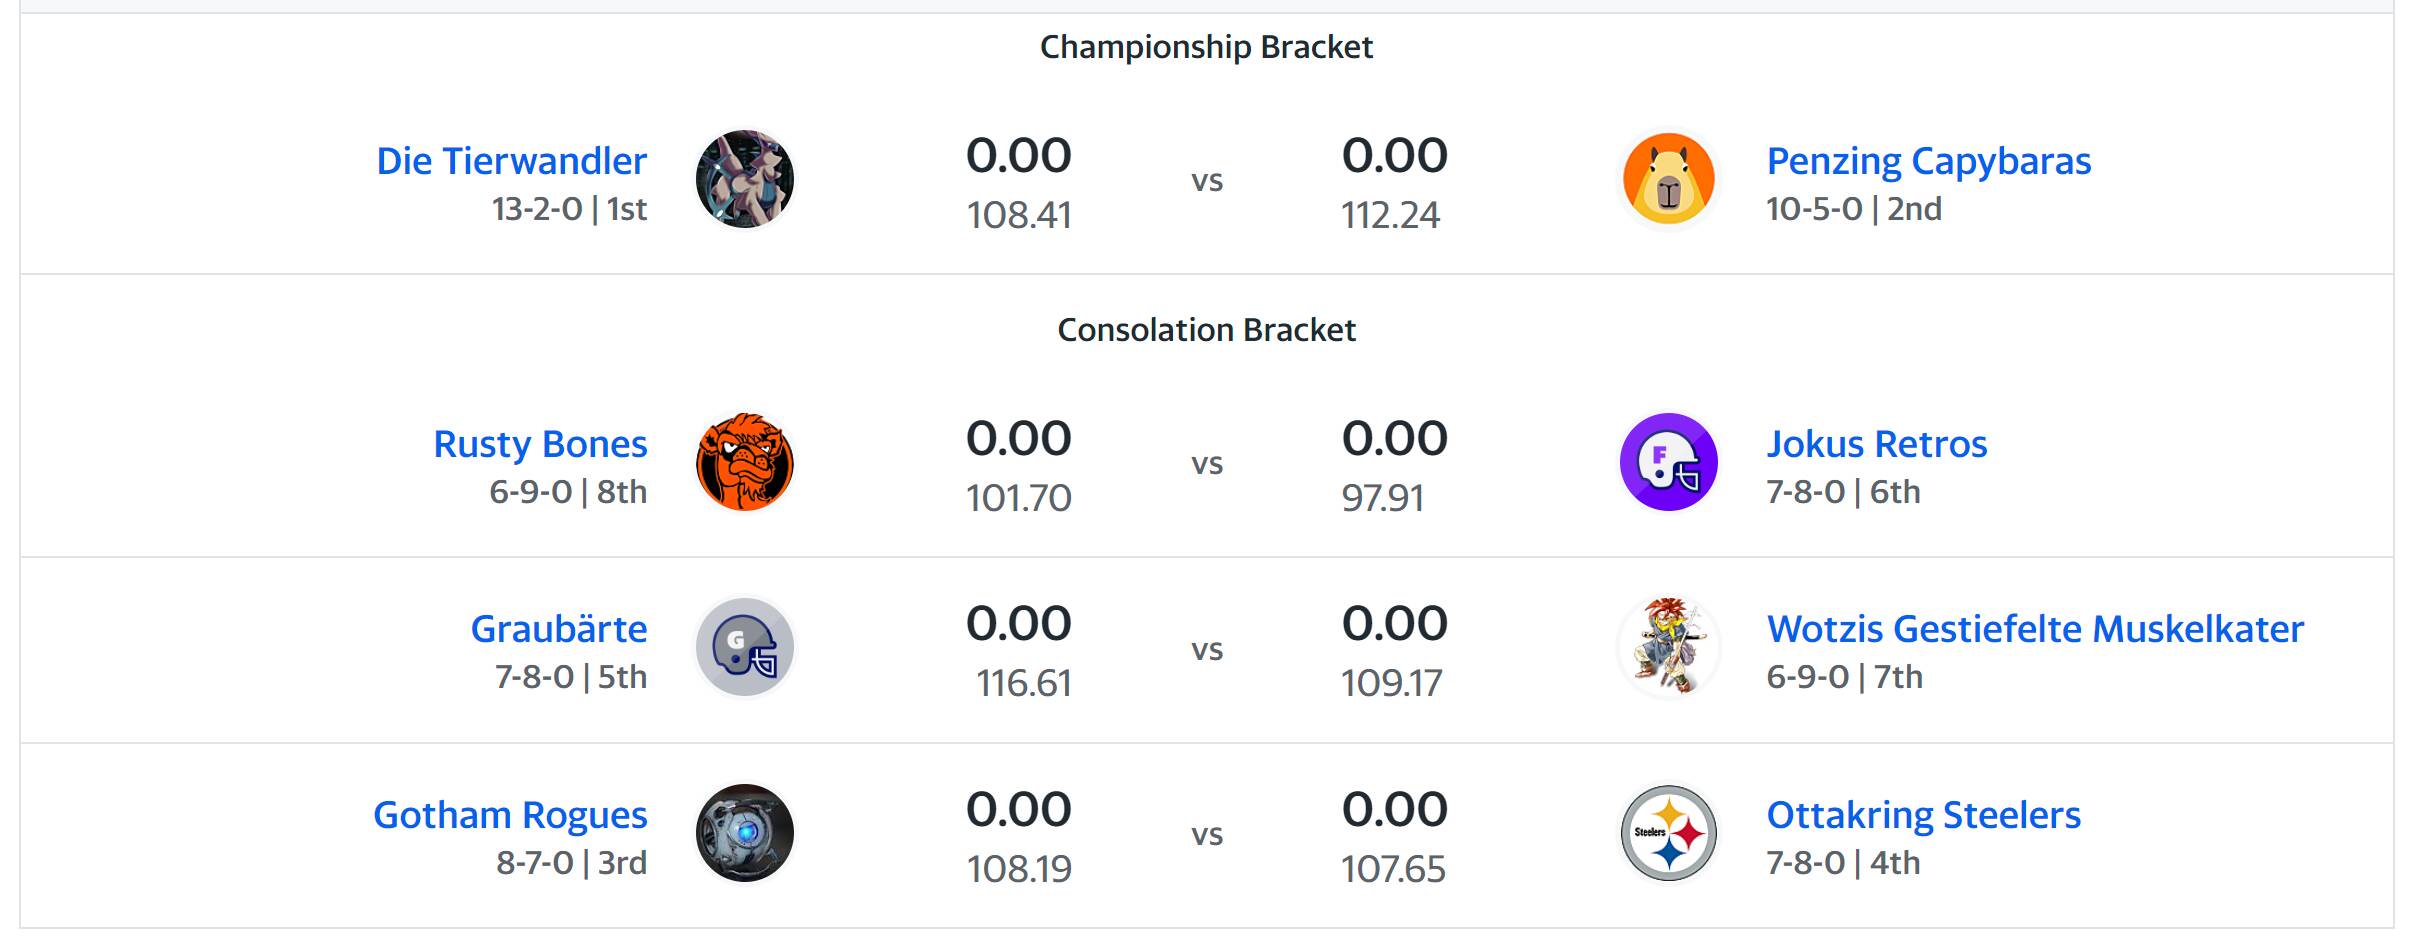The image size is (2415, 948).
Task: Click the championship matchup vs label
Action: 1207,181
